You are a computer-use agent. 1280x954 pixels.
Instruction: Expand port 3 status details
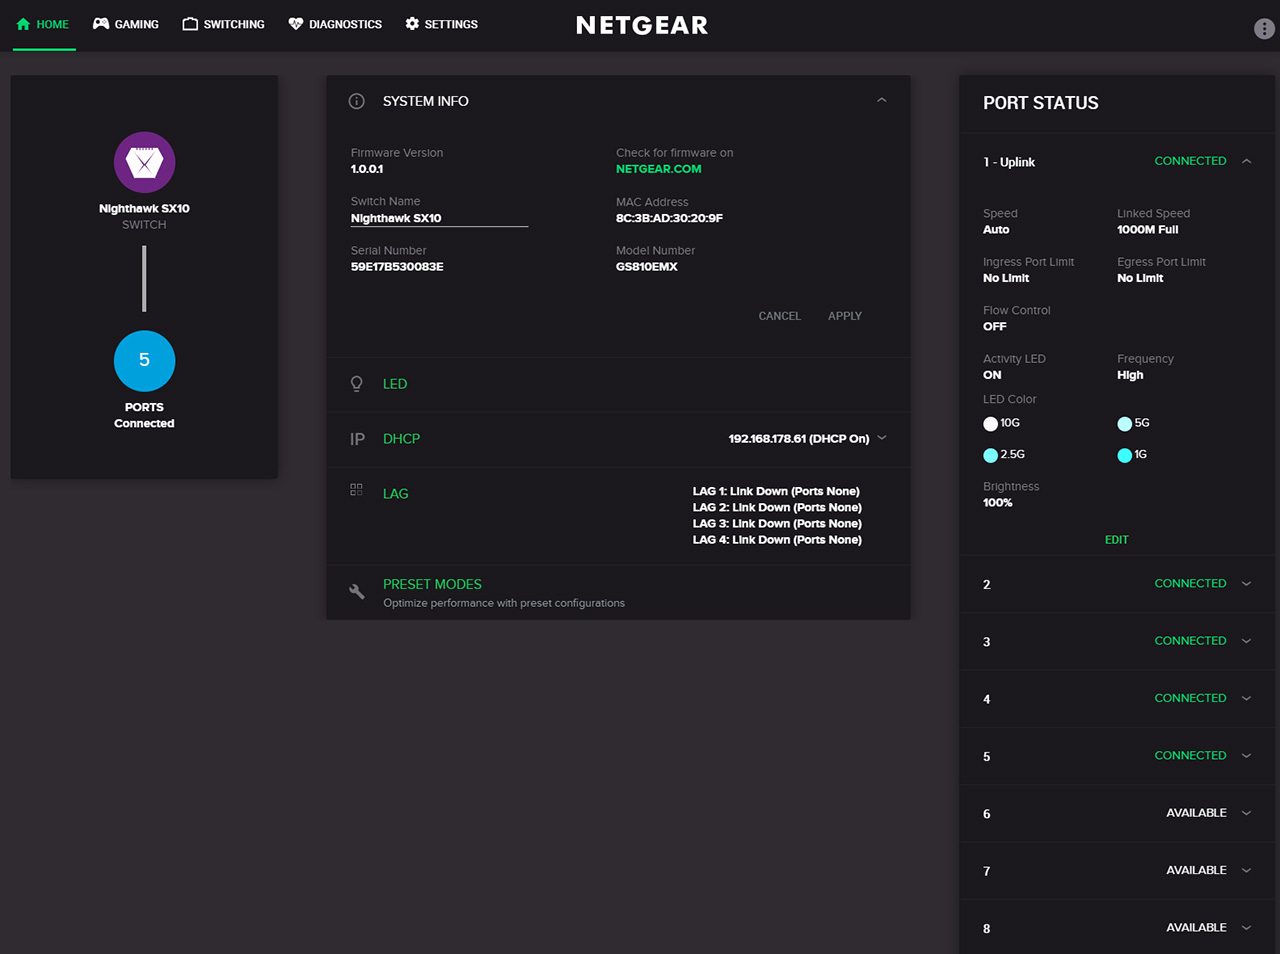[1246, 641]
